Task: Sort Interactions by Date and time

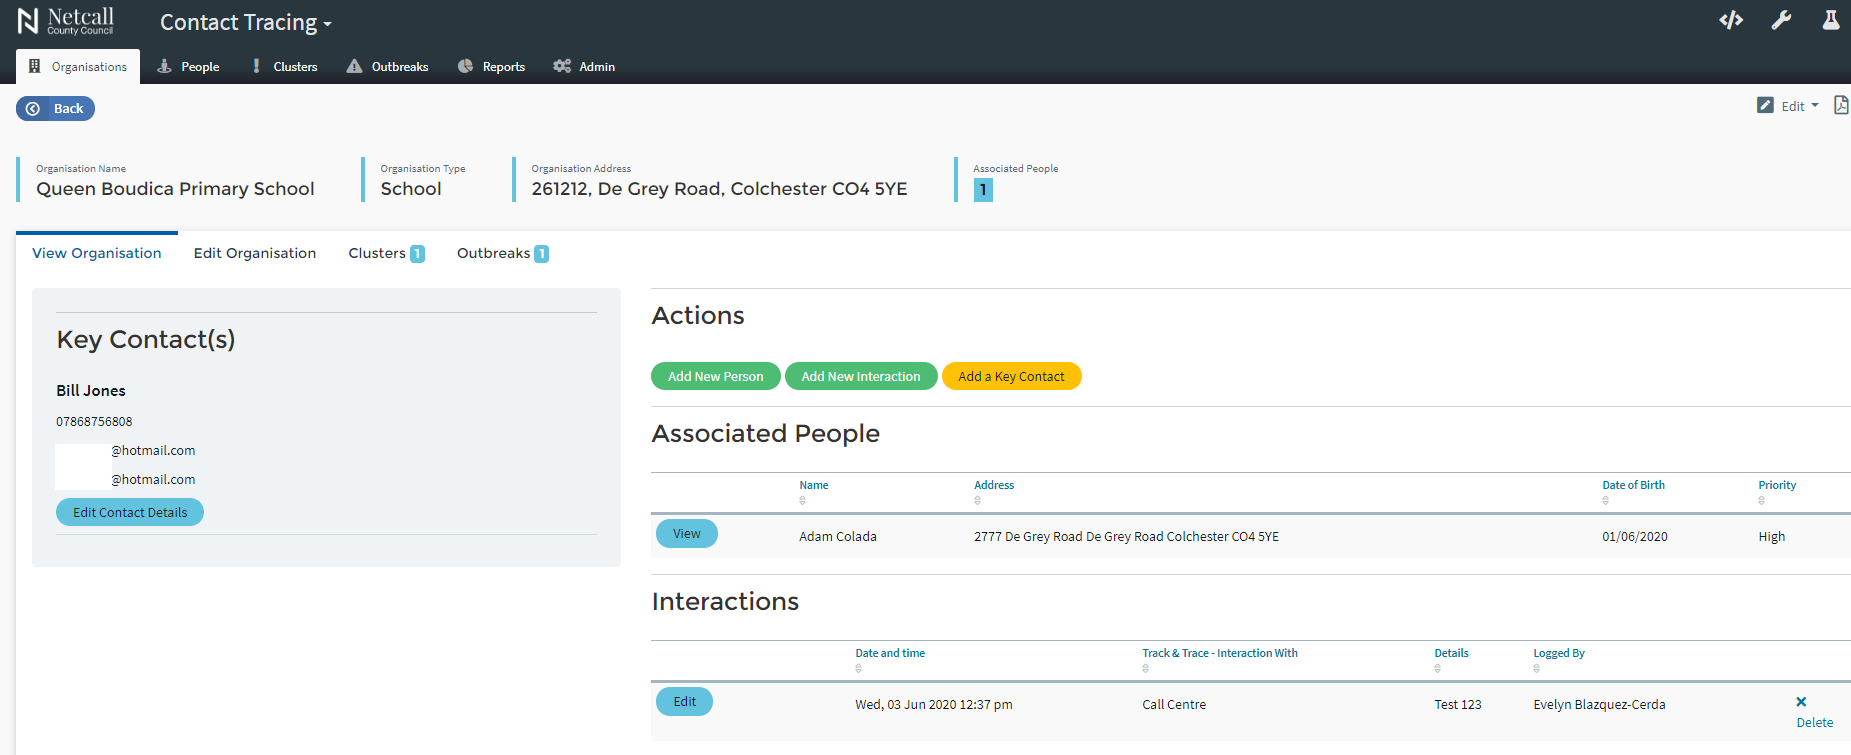Action: 889,653
